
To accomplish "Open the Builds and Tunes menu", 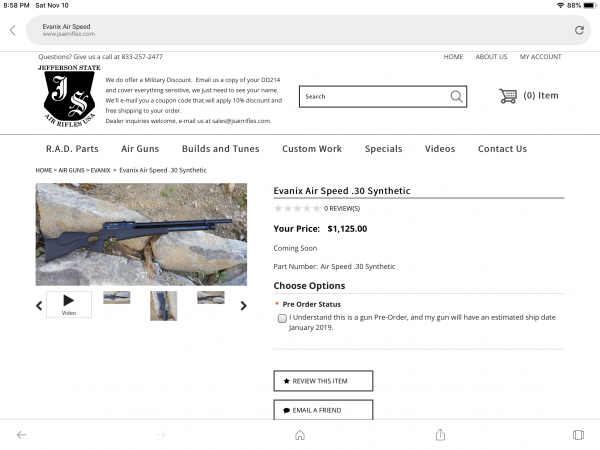I will coord(221,149).
